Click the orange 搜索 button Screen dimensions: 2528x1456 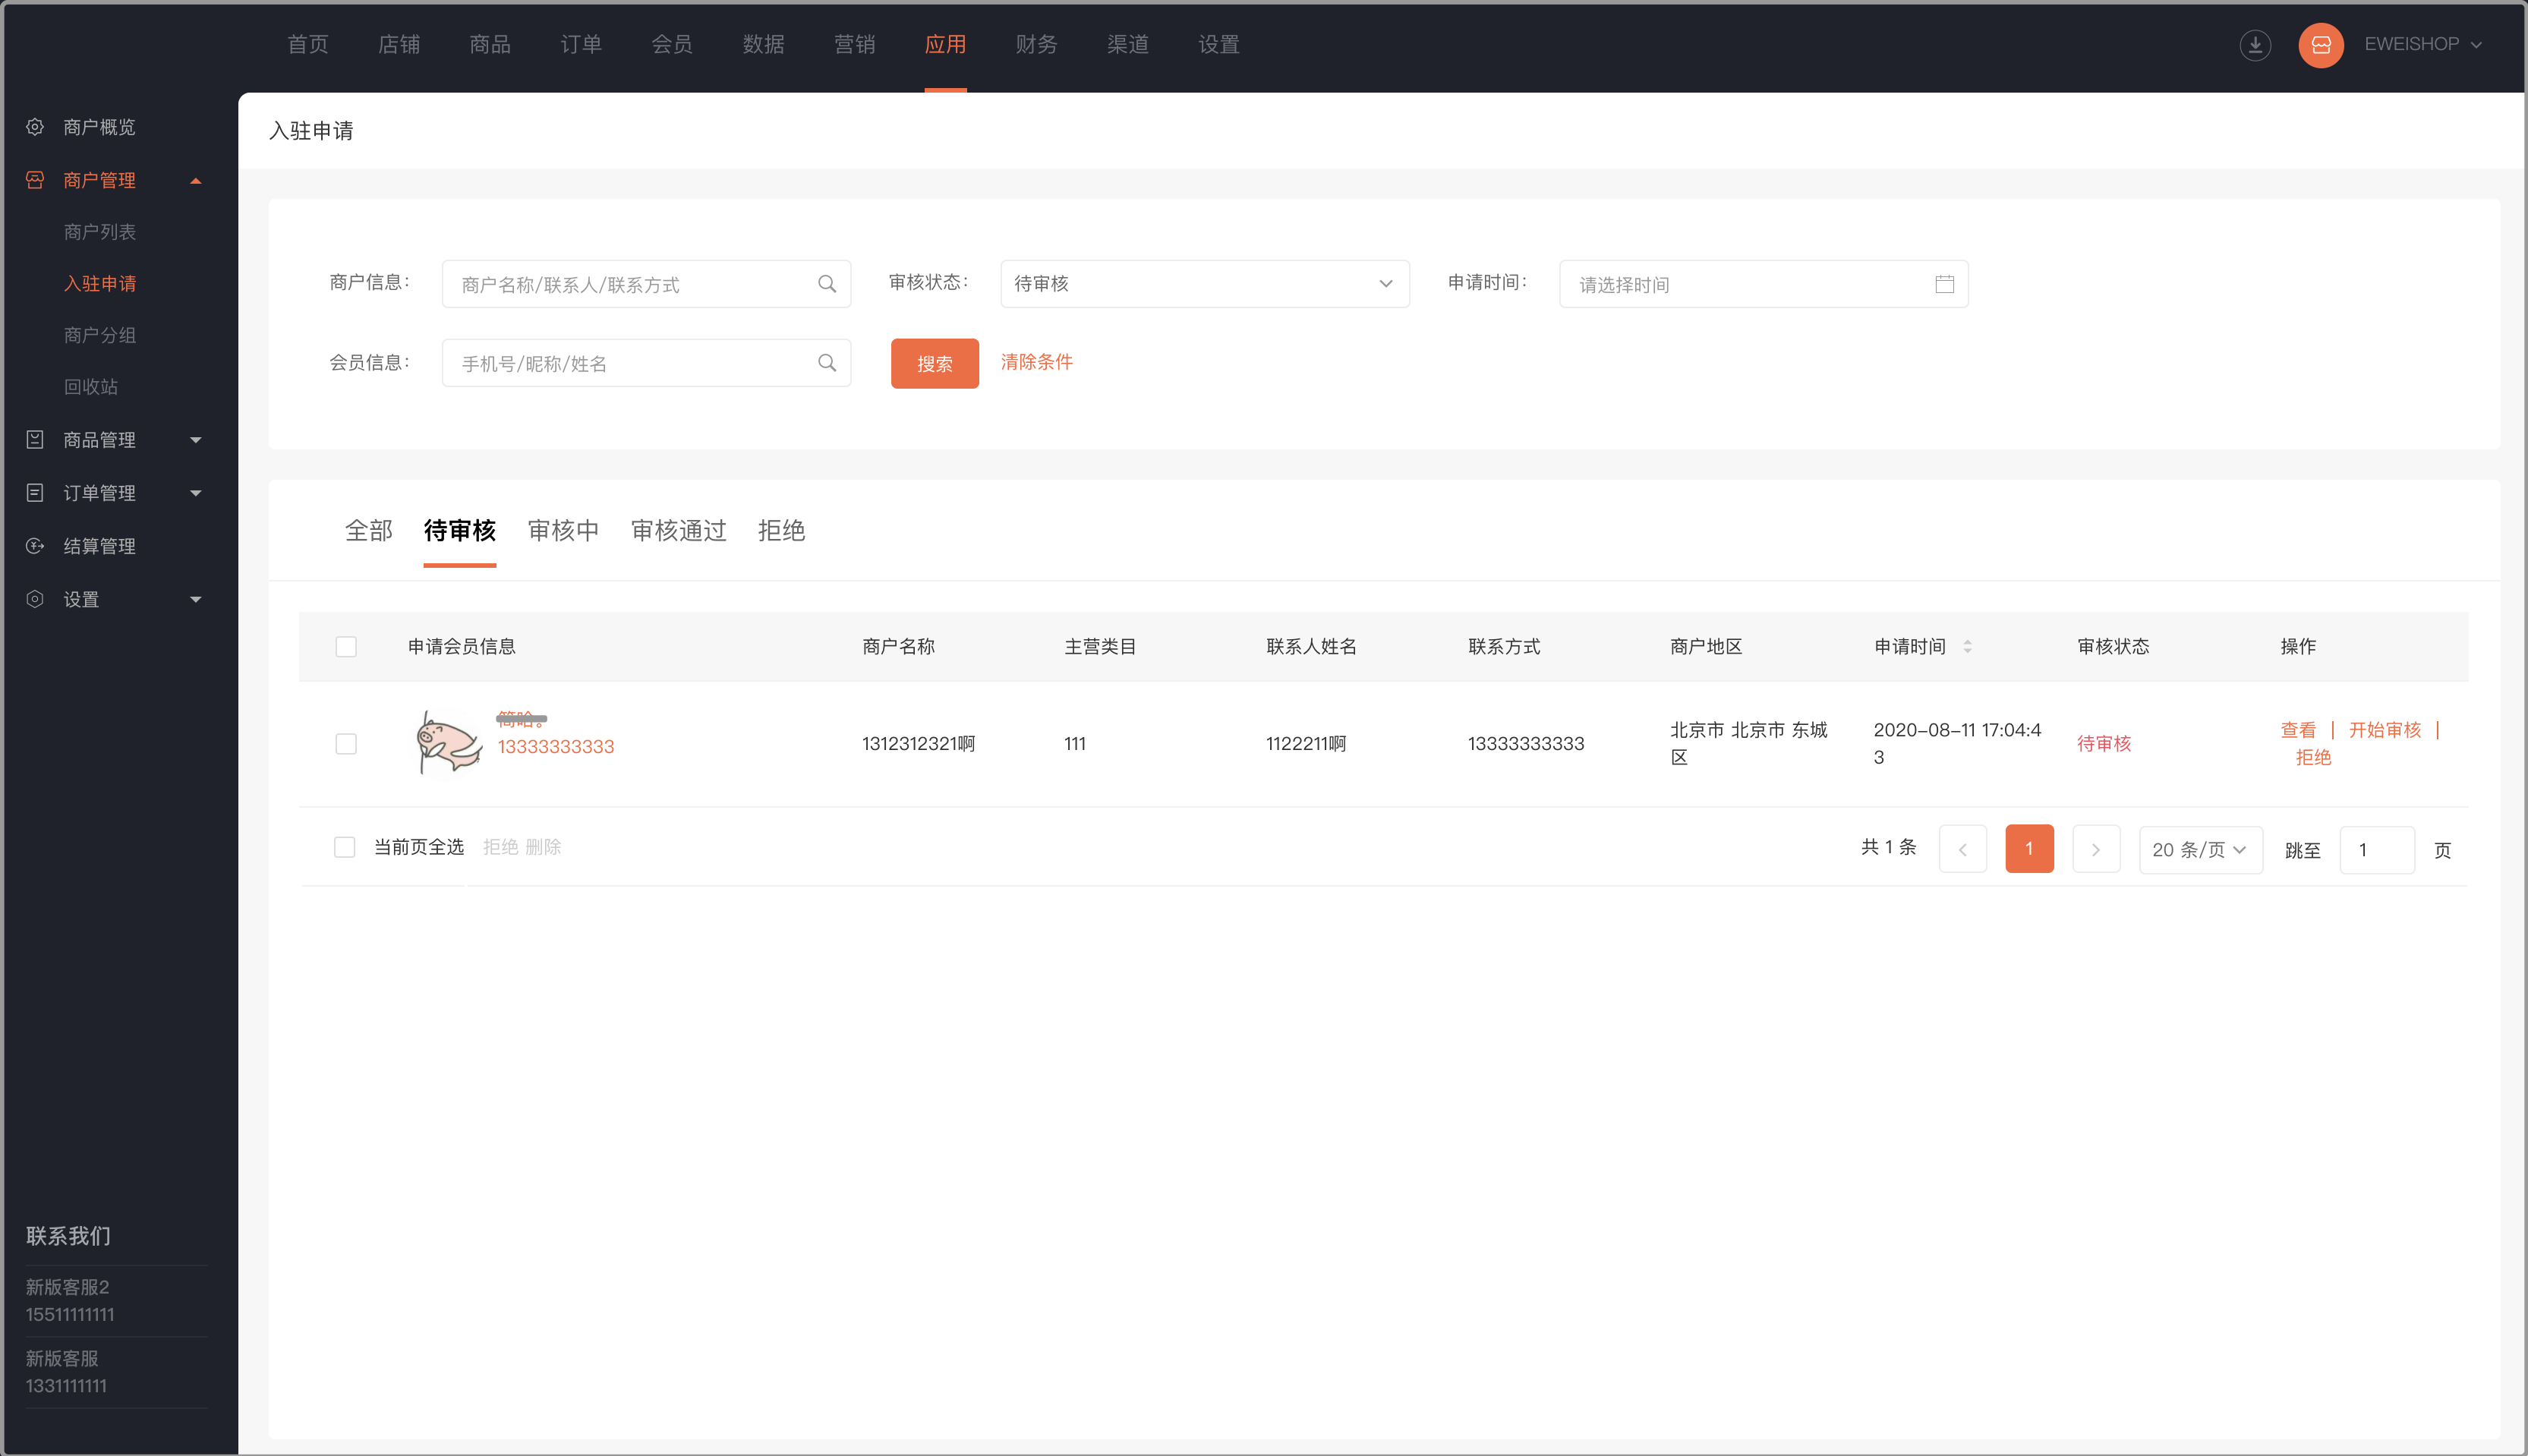934,363
